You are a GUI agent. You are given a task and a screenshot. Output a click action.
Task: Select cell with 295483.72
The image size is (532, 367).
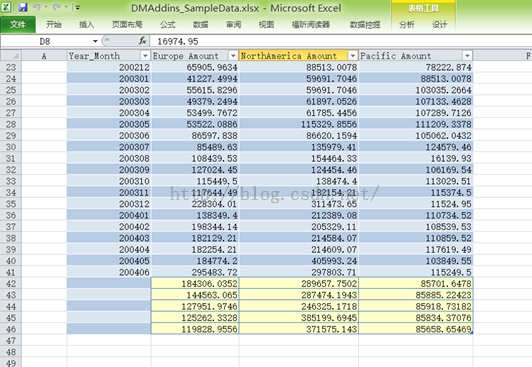point(195,272)
